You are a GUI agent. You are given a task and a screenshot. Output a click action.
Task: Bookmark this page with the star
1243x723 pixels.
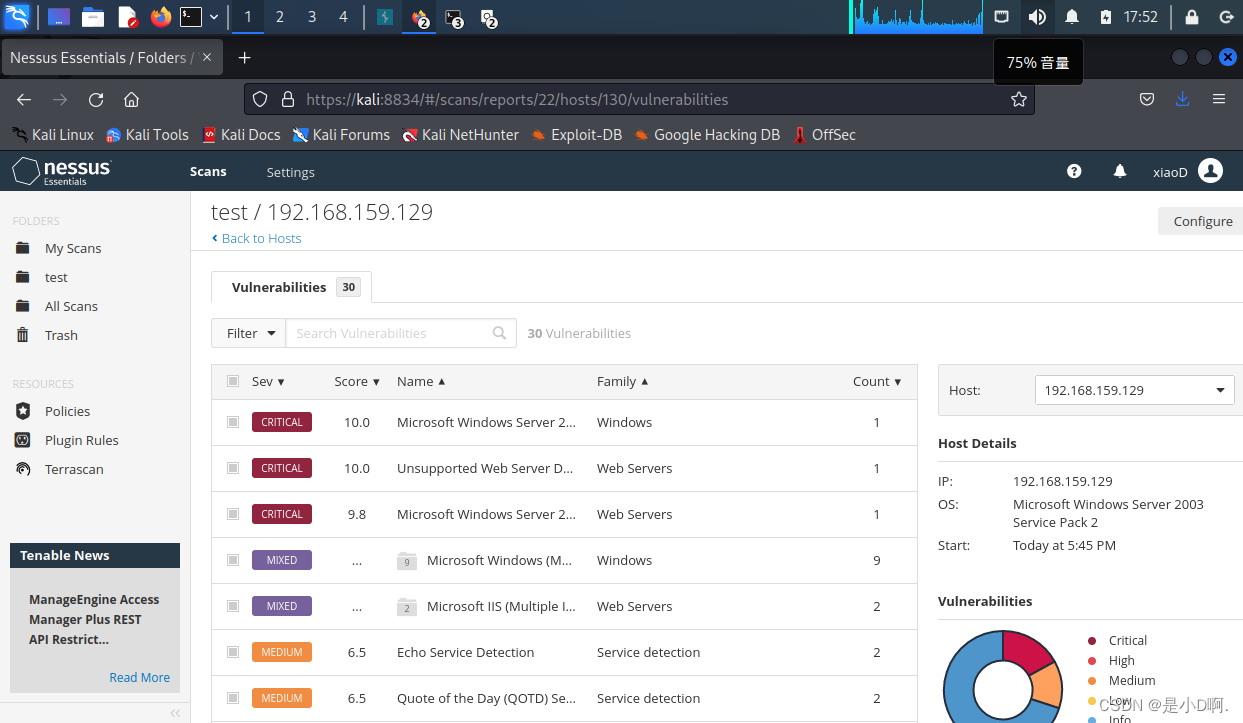[x=1018, y=99]
